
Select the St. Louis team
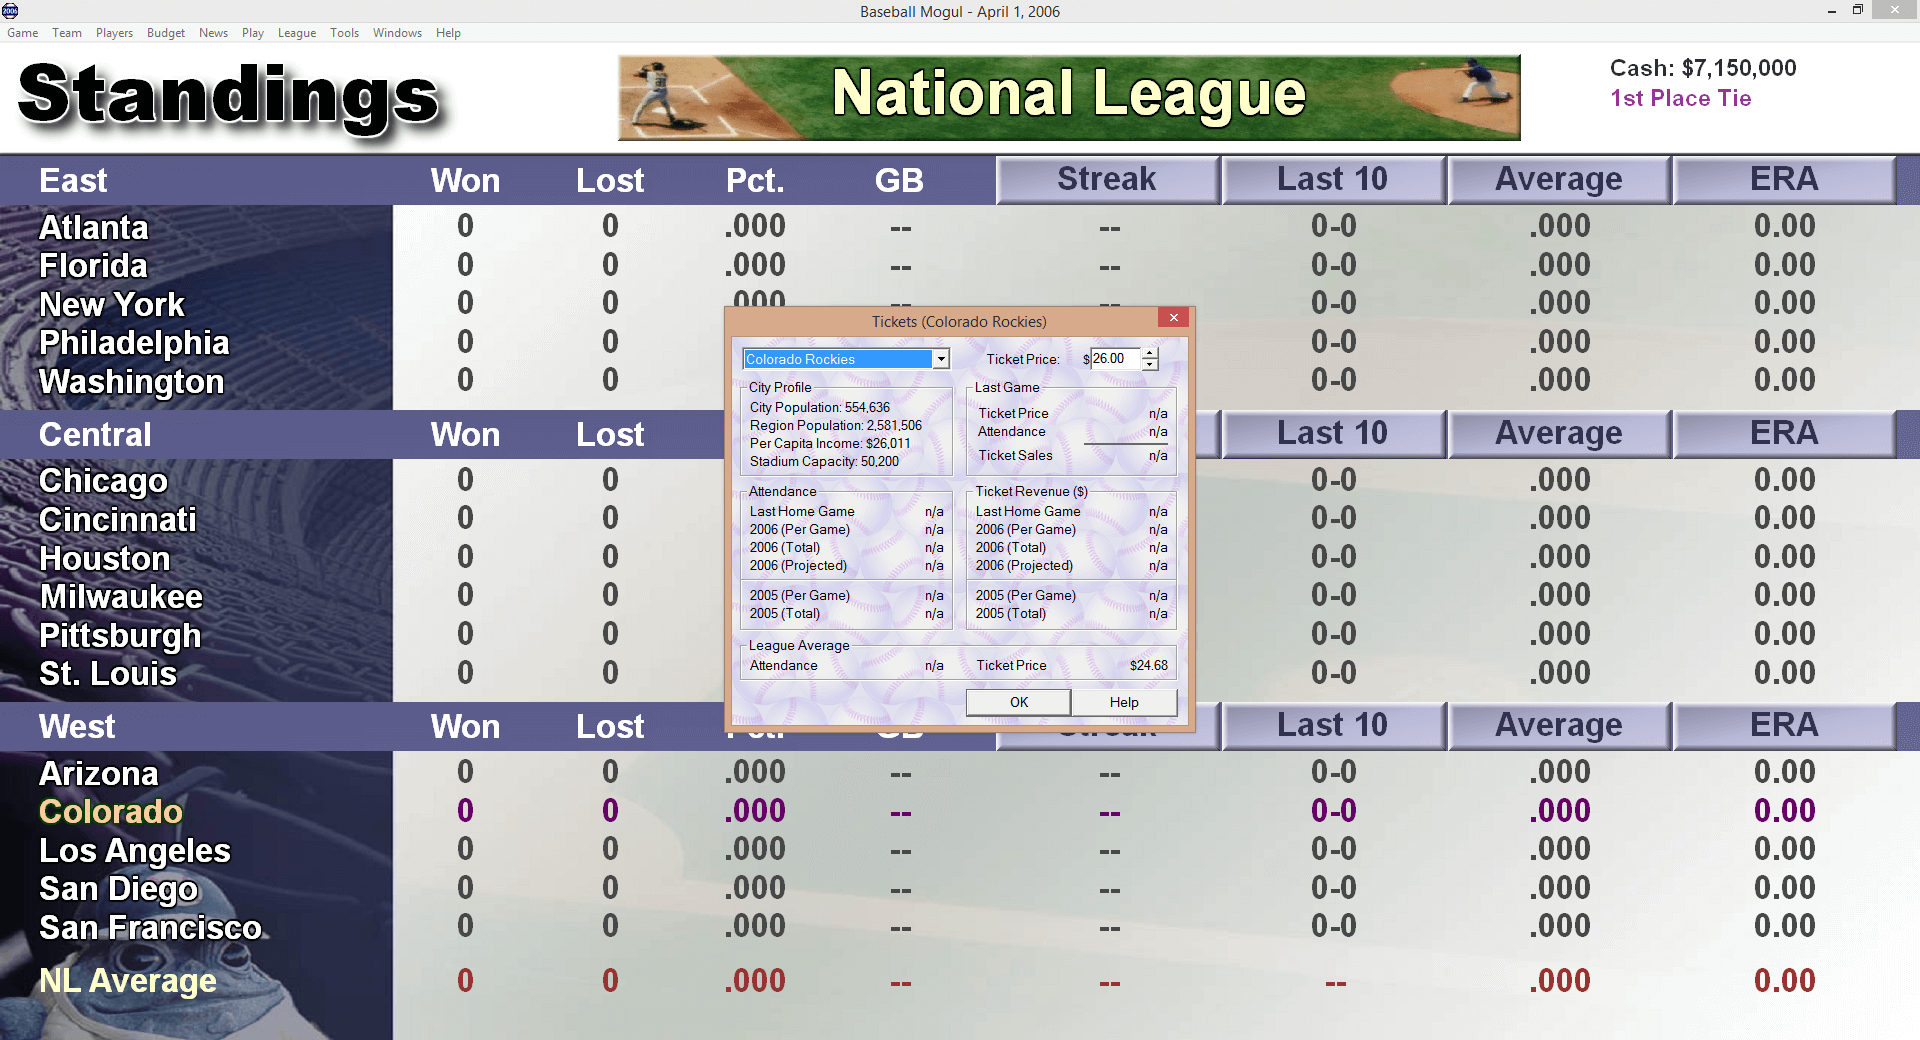[108, 674]
